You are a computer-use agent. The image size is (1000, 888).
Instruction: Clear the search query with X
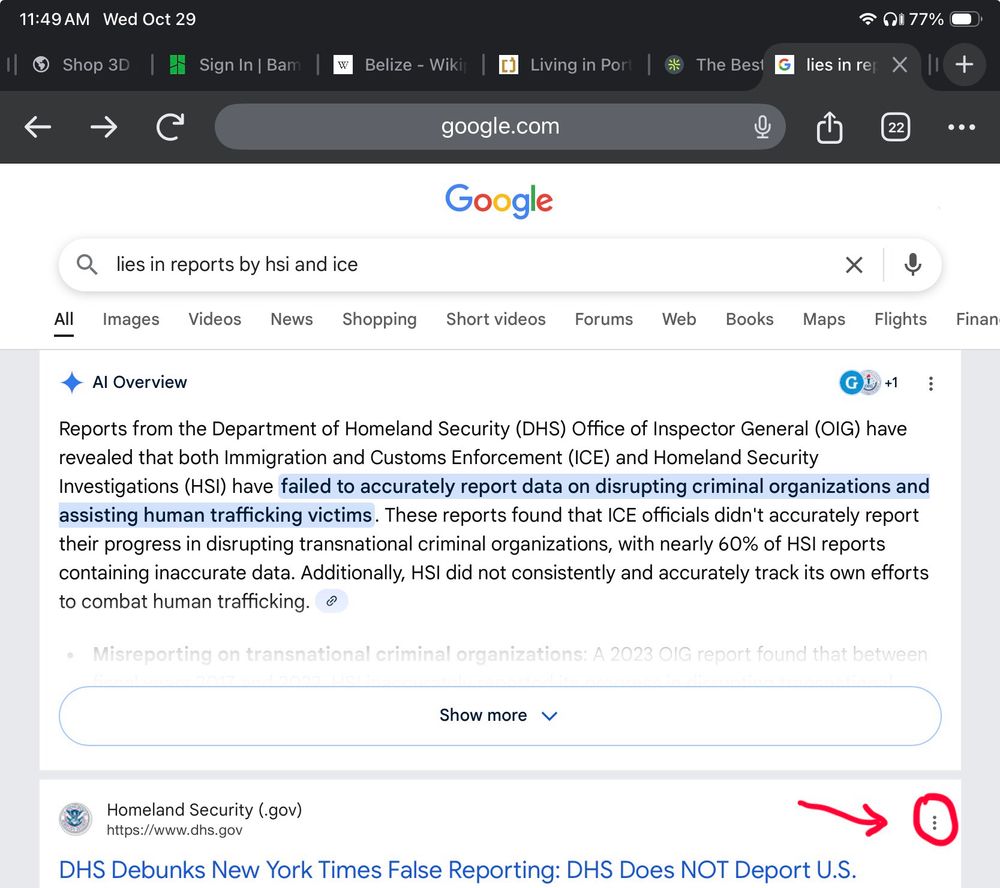(x=854, y=265)
